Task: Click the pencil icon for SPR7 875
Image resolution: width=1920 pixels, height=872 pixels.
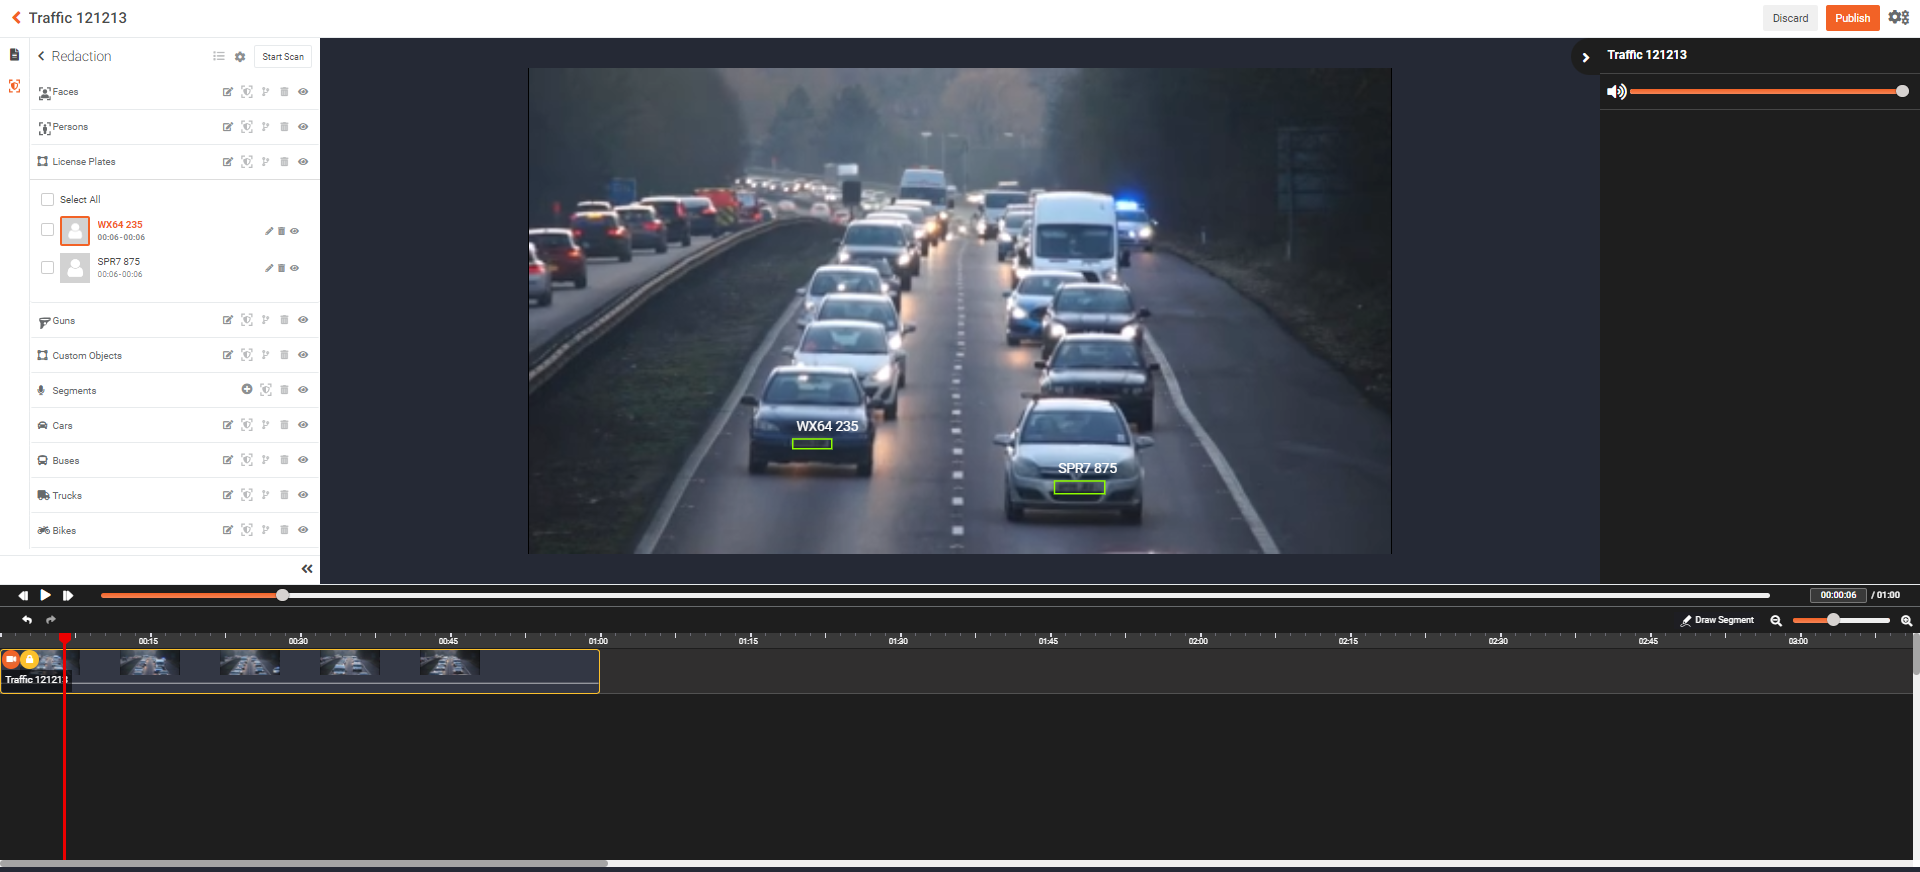Action: [268, 268]
